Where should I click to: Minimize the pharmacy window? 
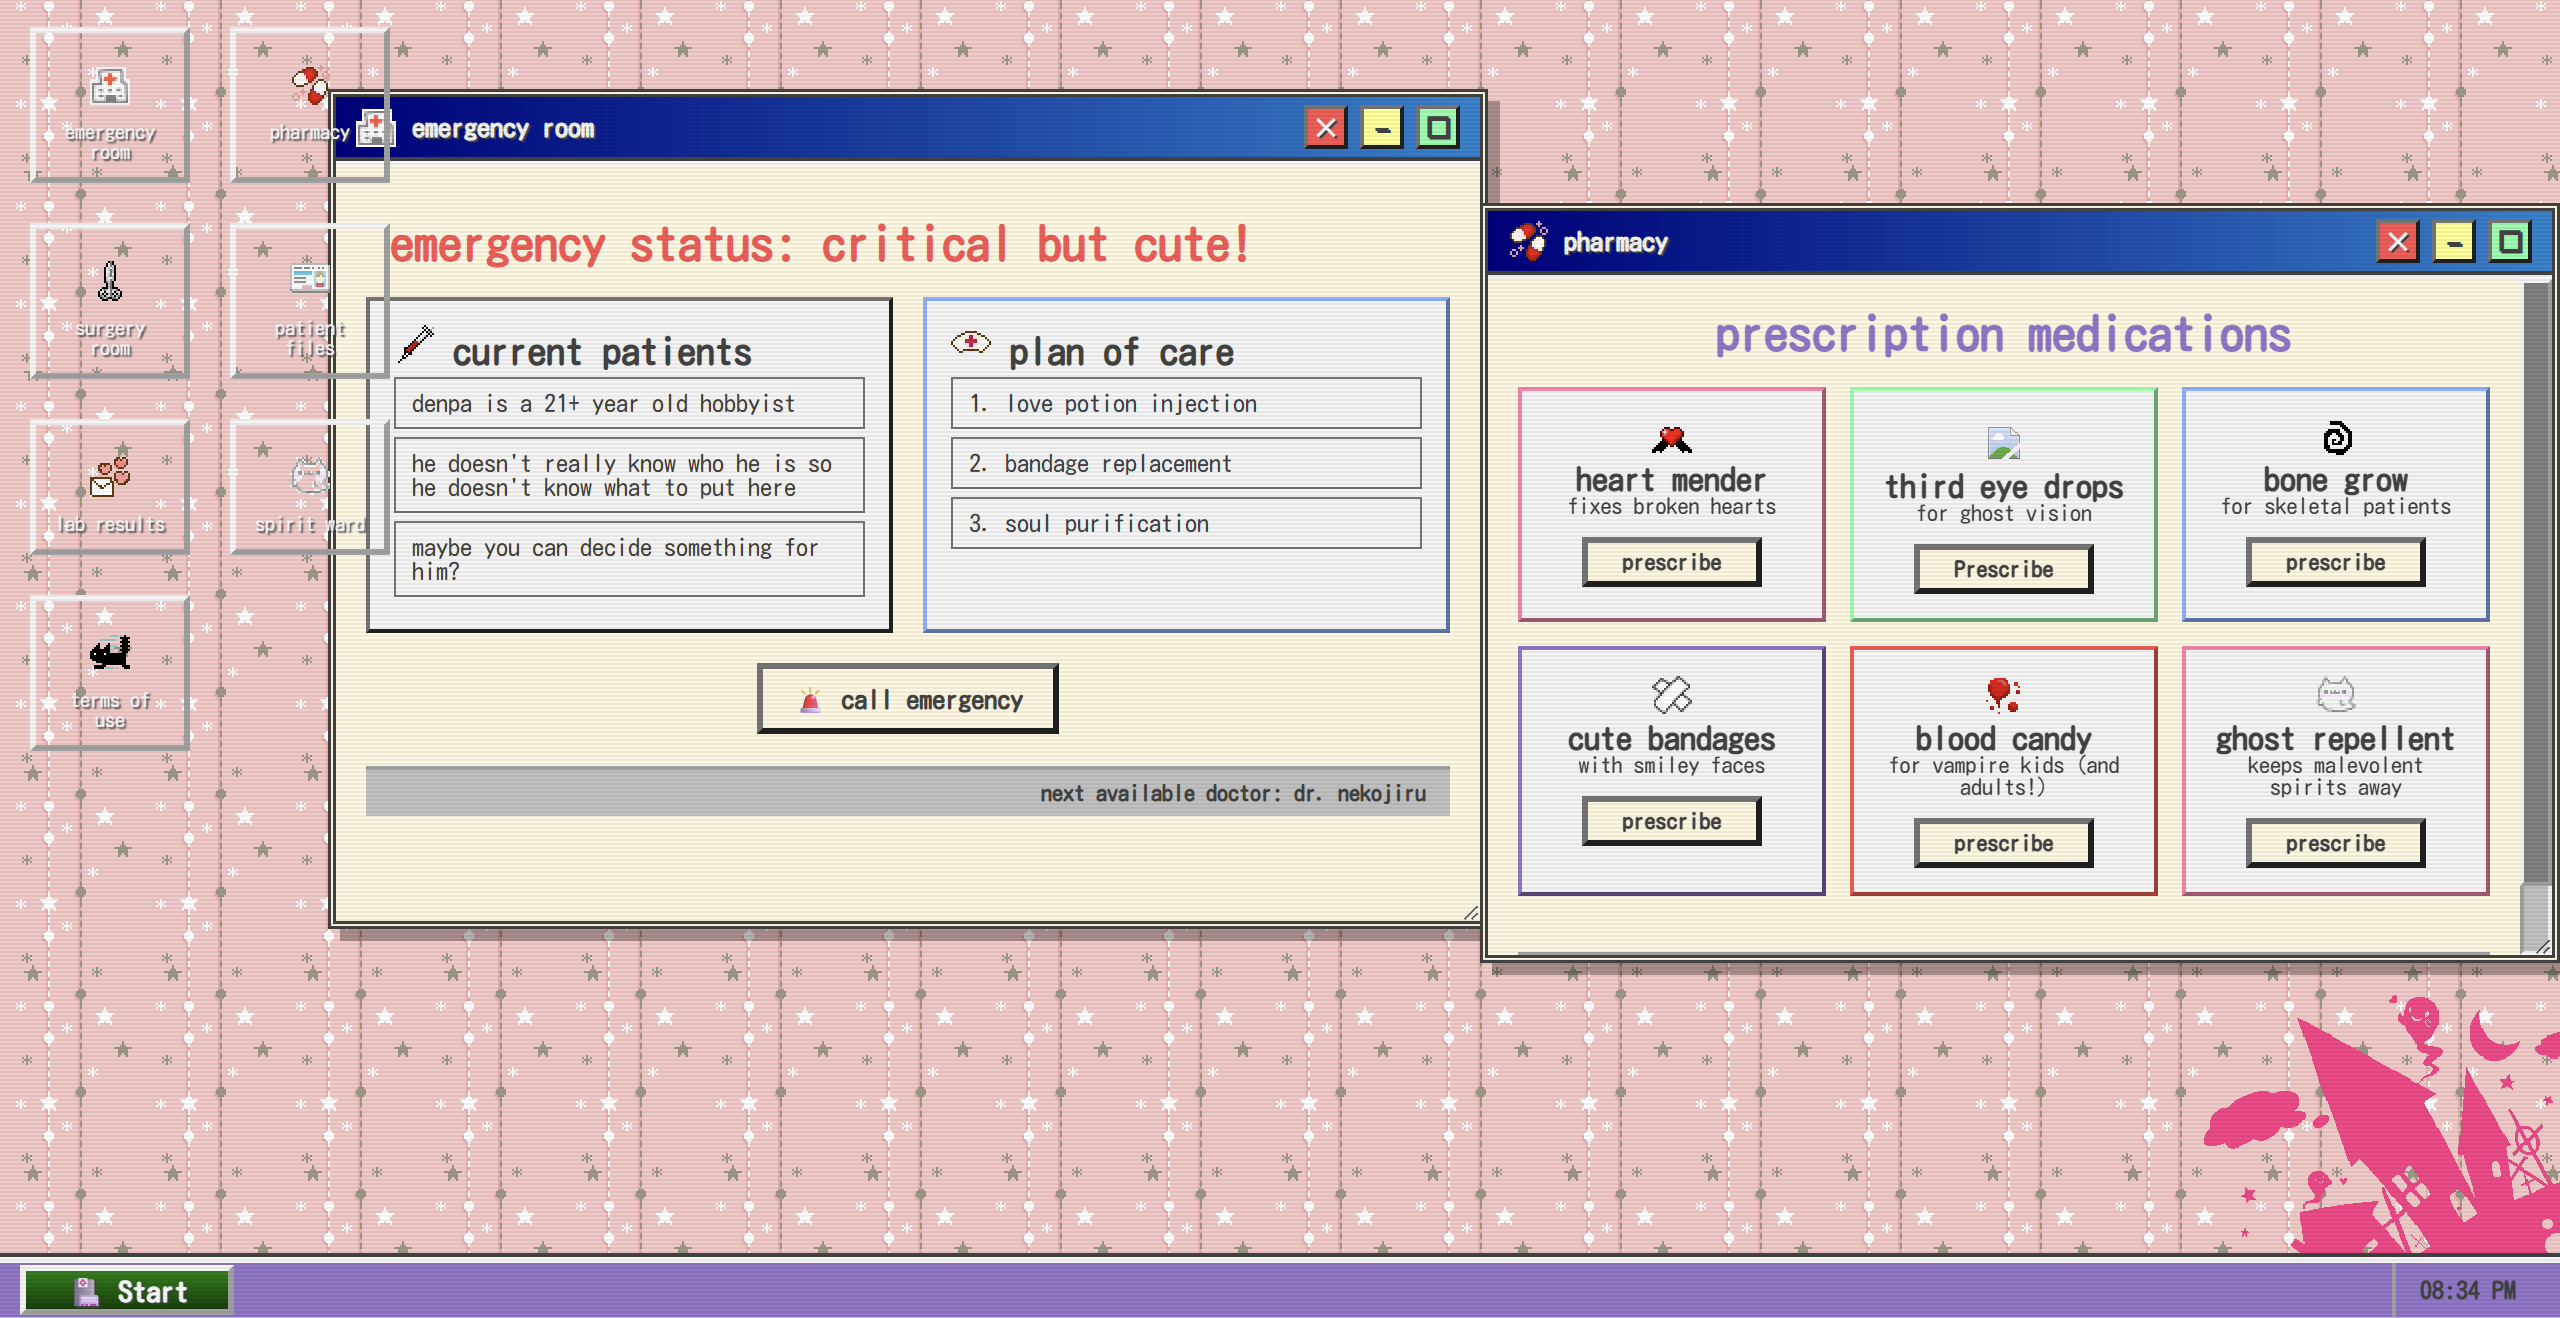tap(2454, 242)
